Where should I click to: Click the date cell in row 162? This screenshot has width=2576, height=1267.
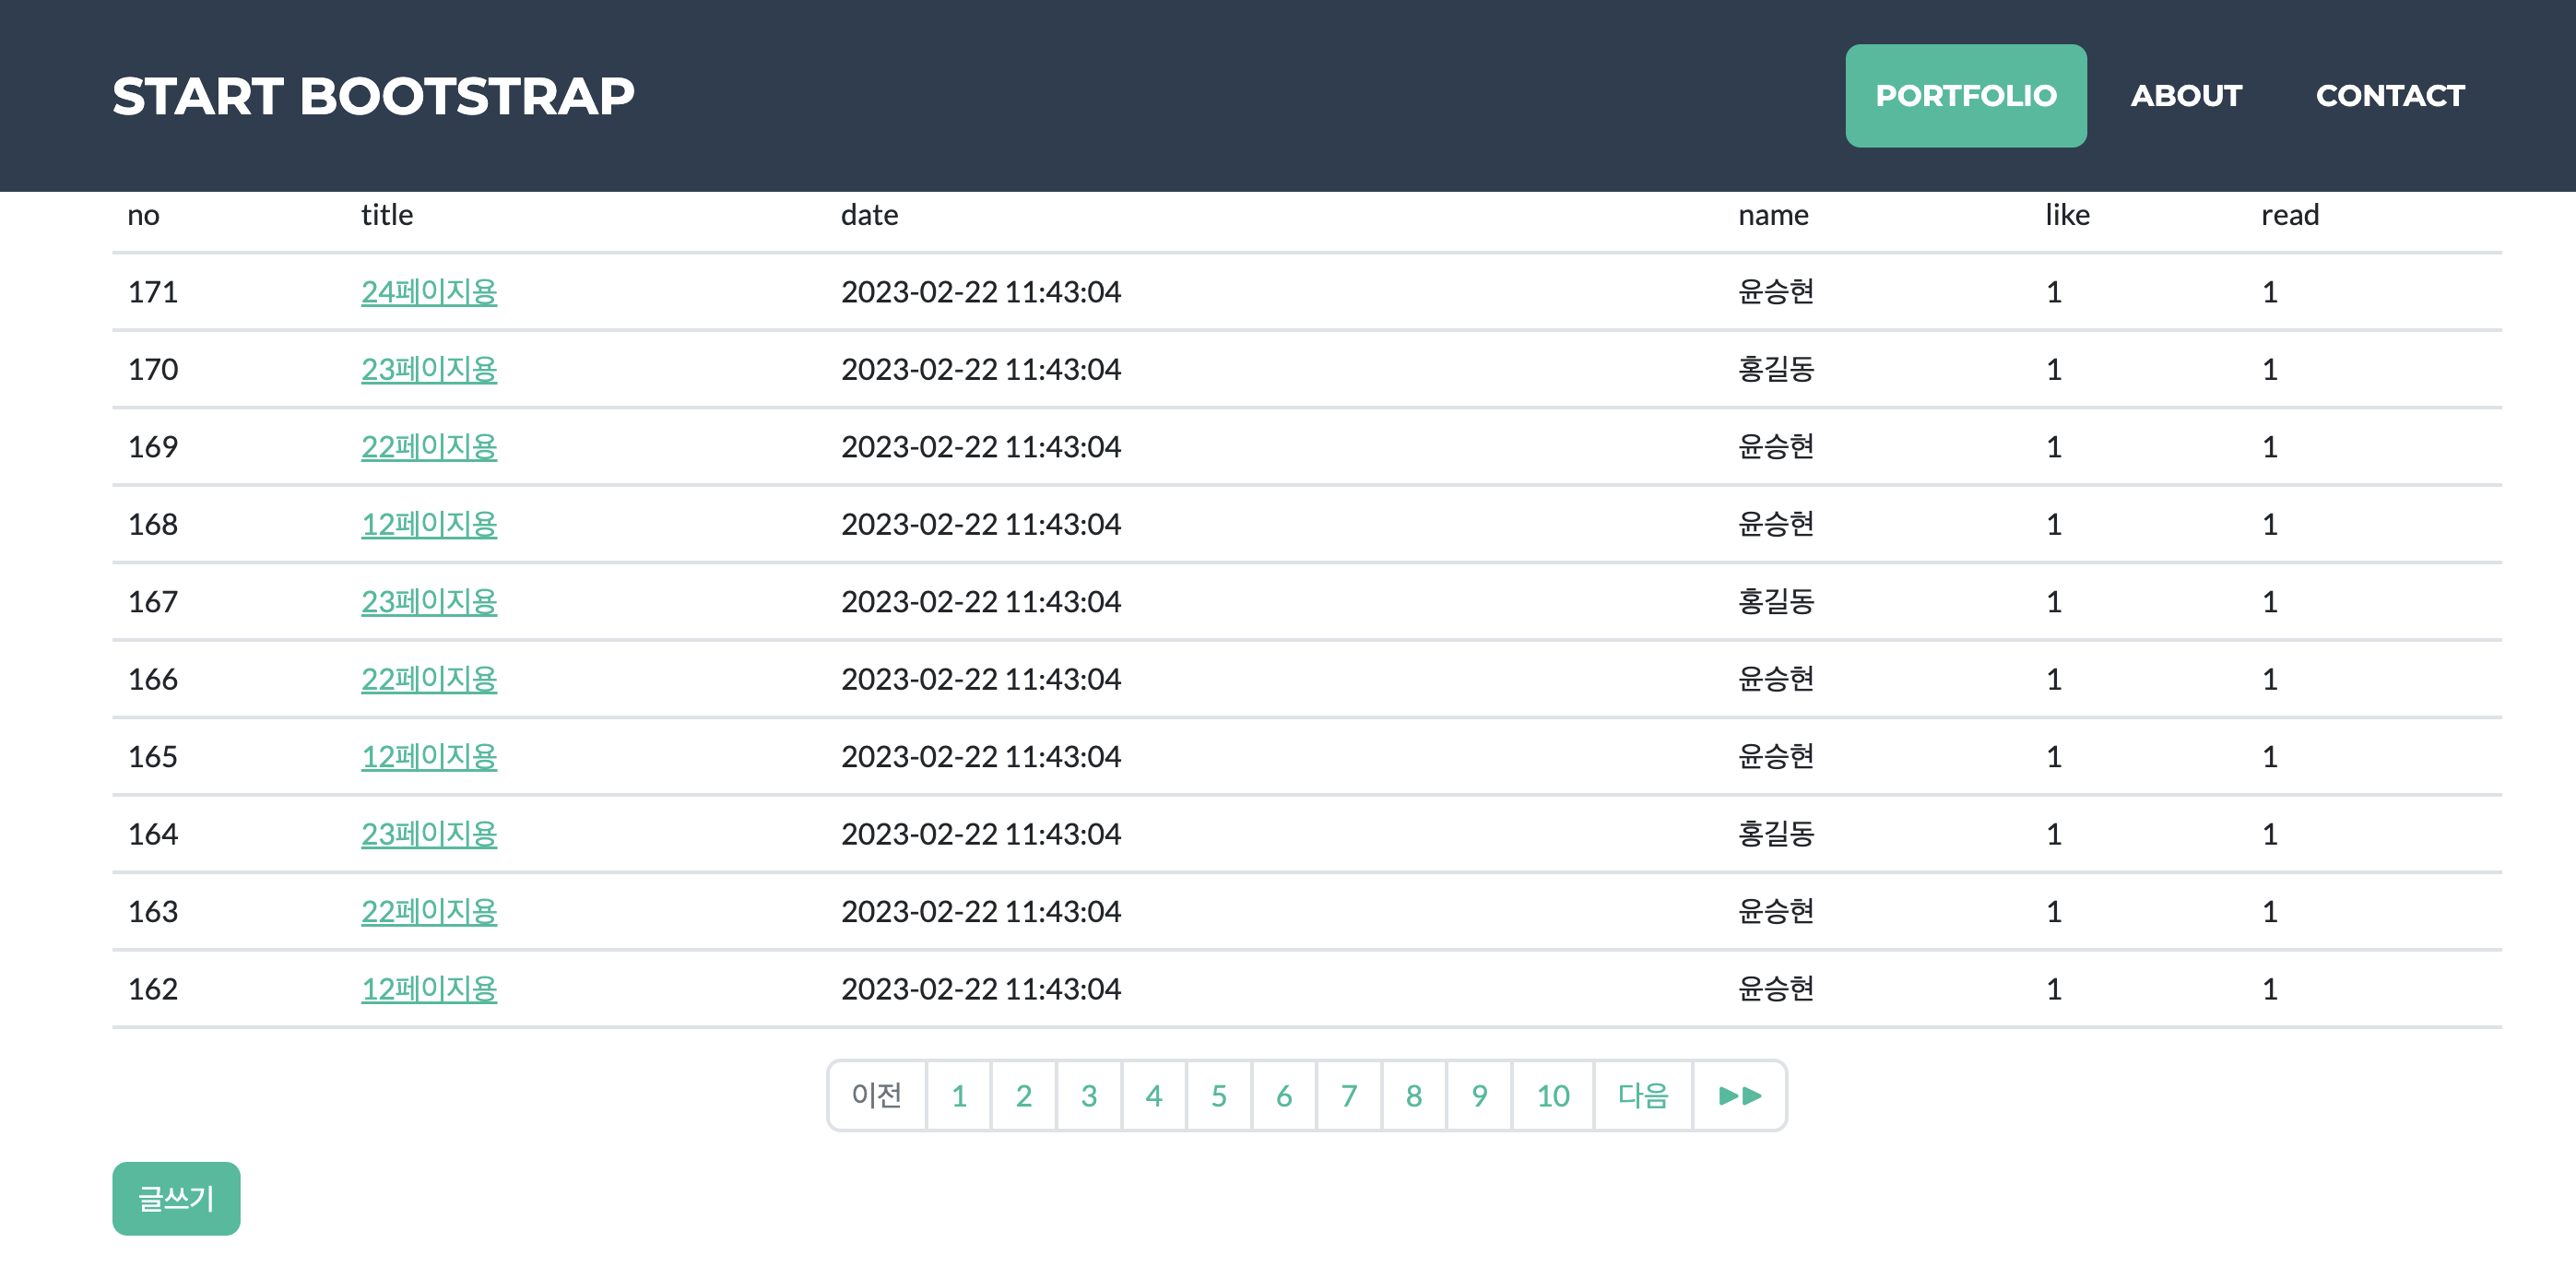click(981, 989)
